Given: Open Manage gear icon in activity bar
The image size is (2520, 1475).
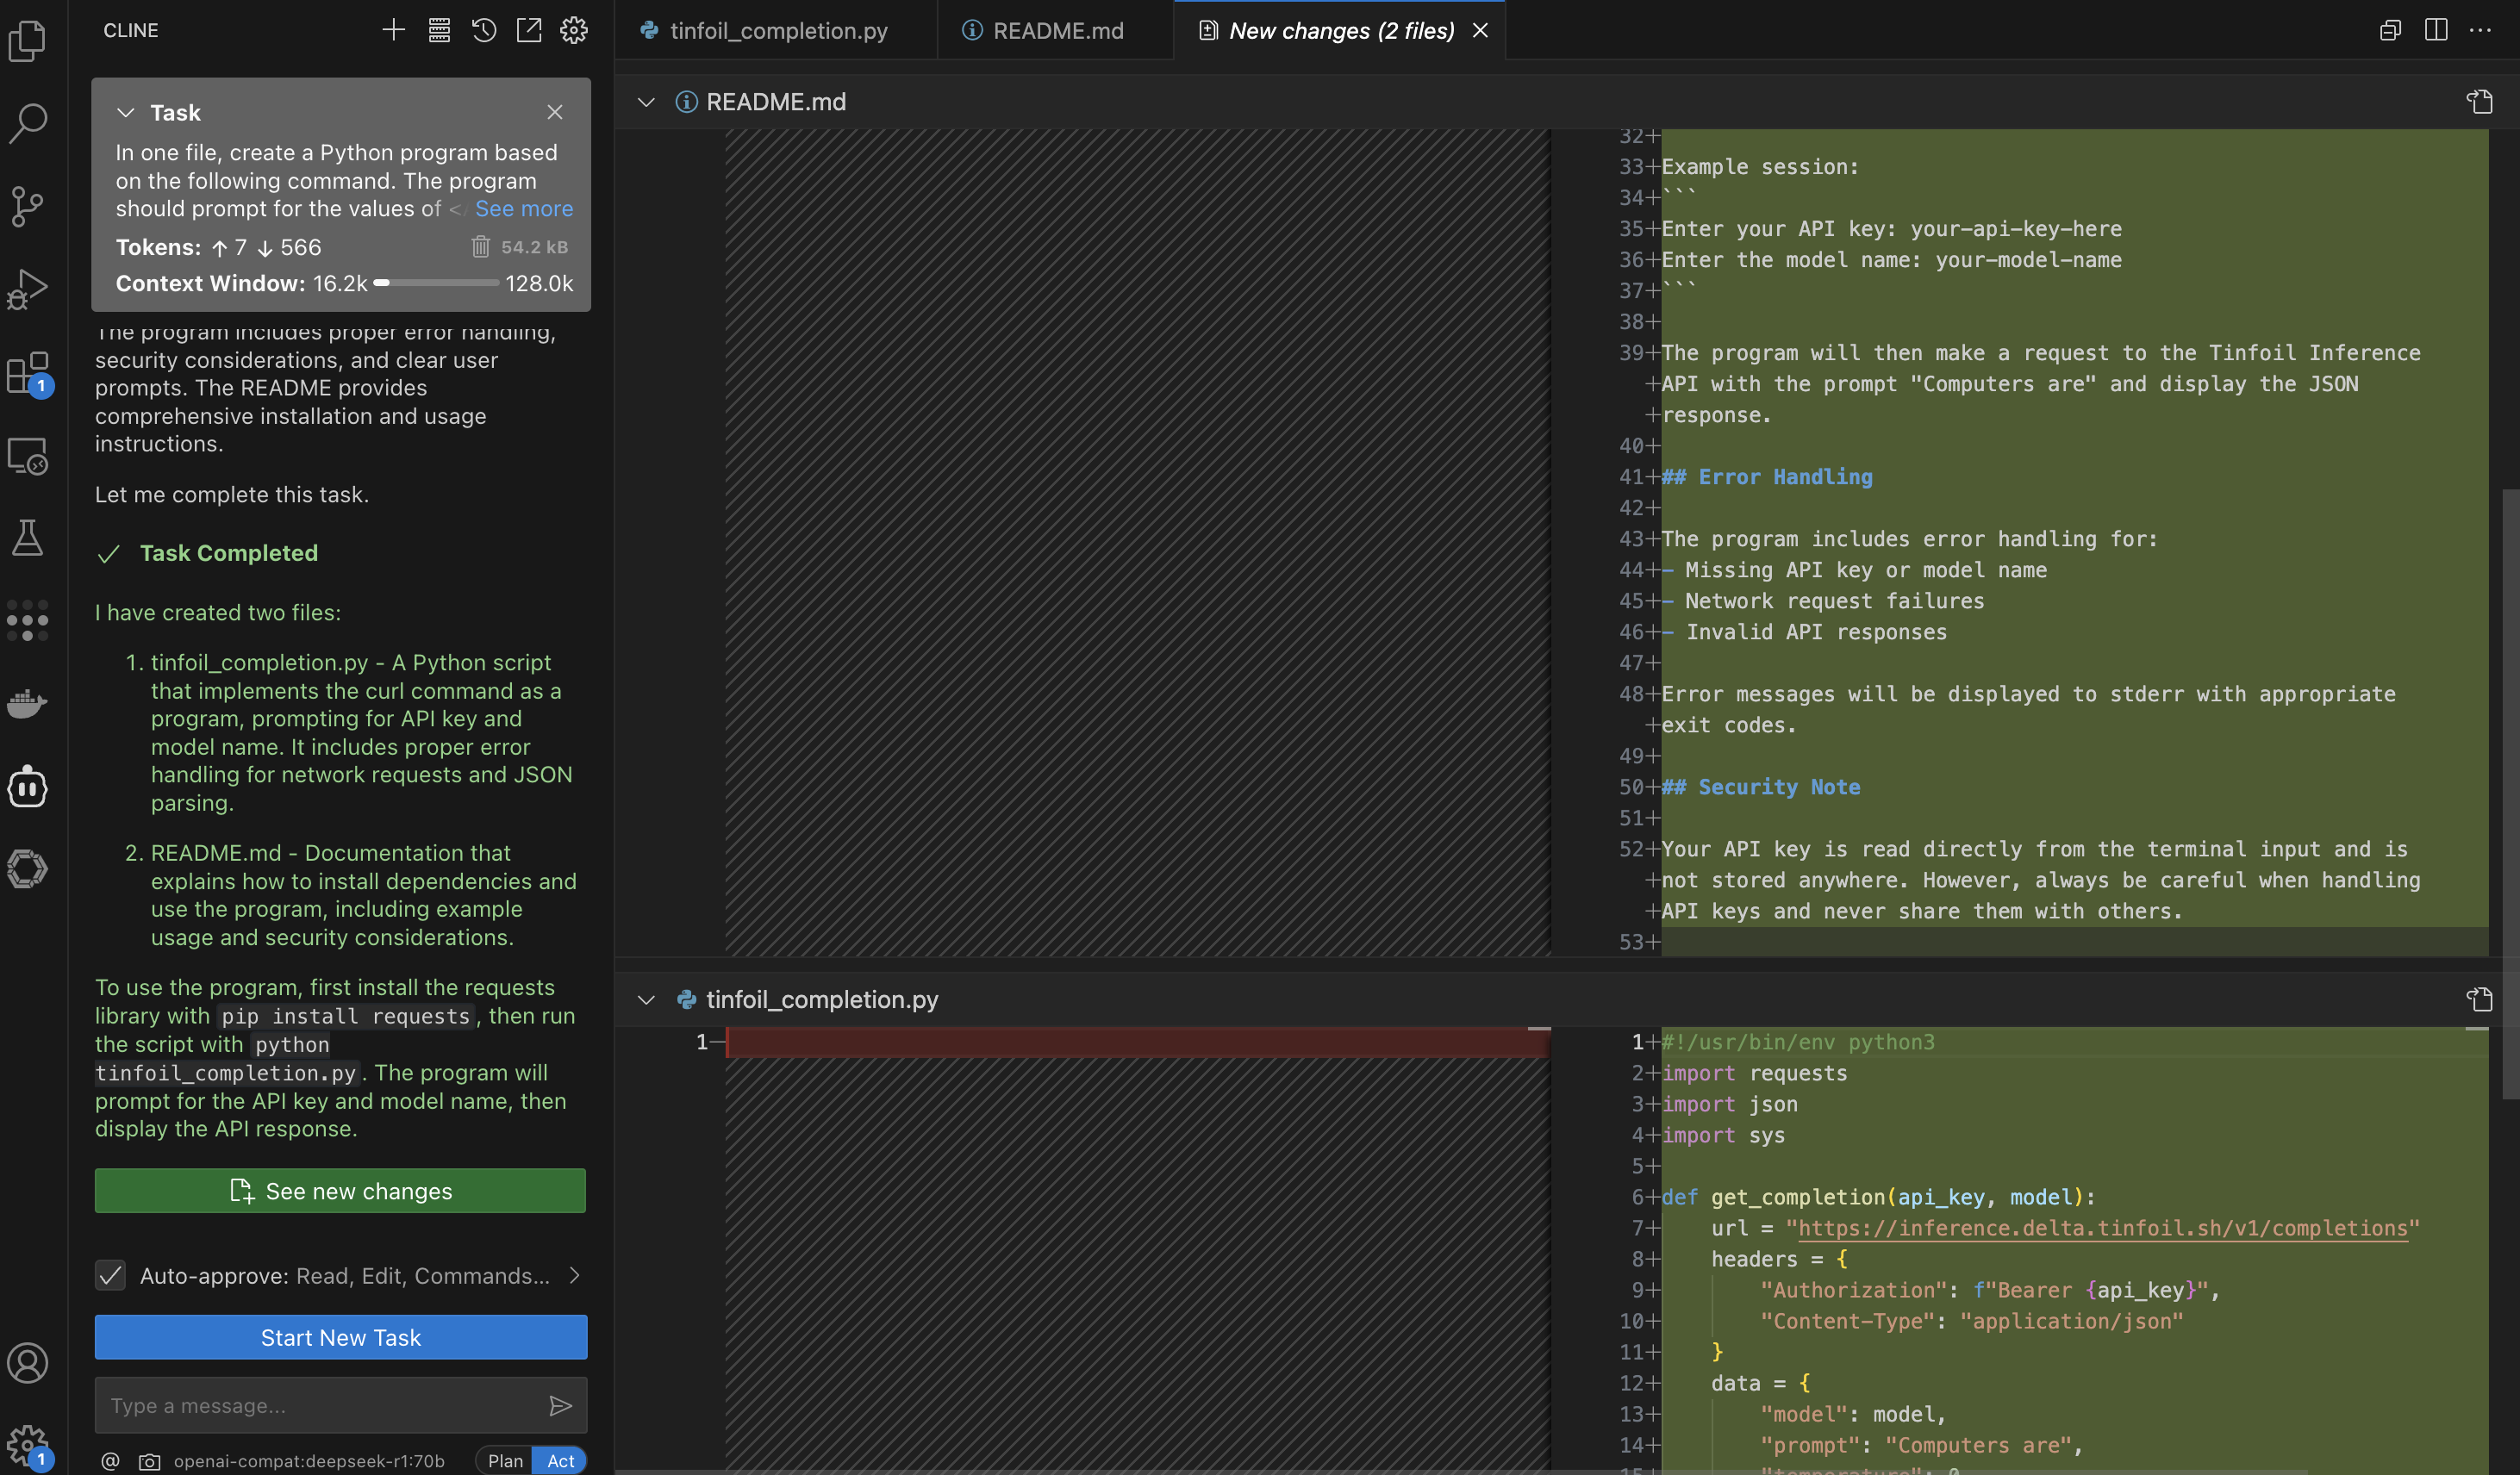Looking at the screenshot, I should [27, 1445].
